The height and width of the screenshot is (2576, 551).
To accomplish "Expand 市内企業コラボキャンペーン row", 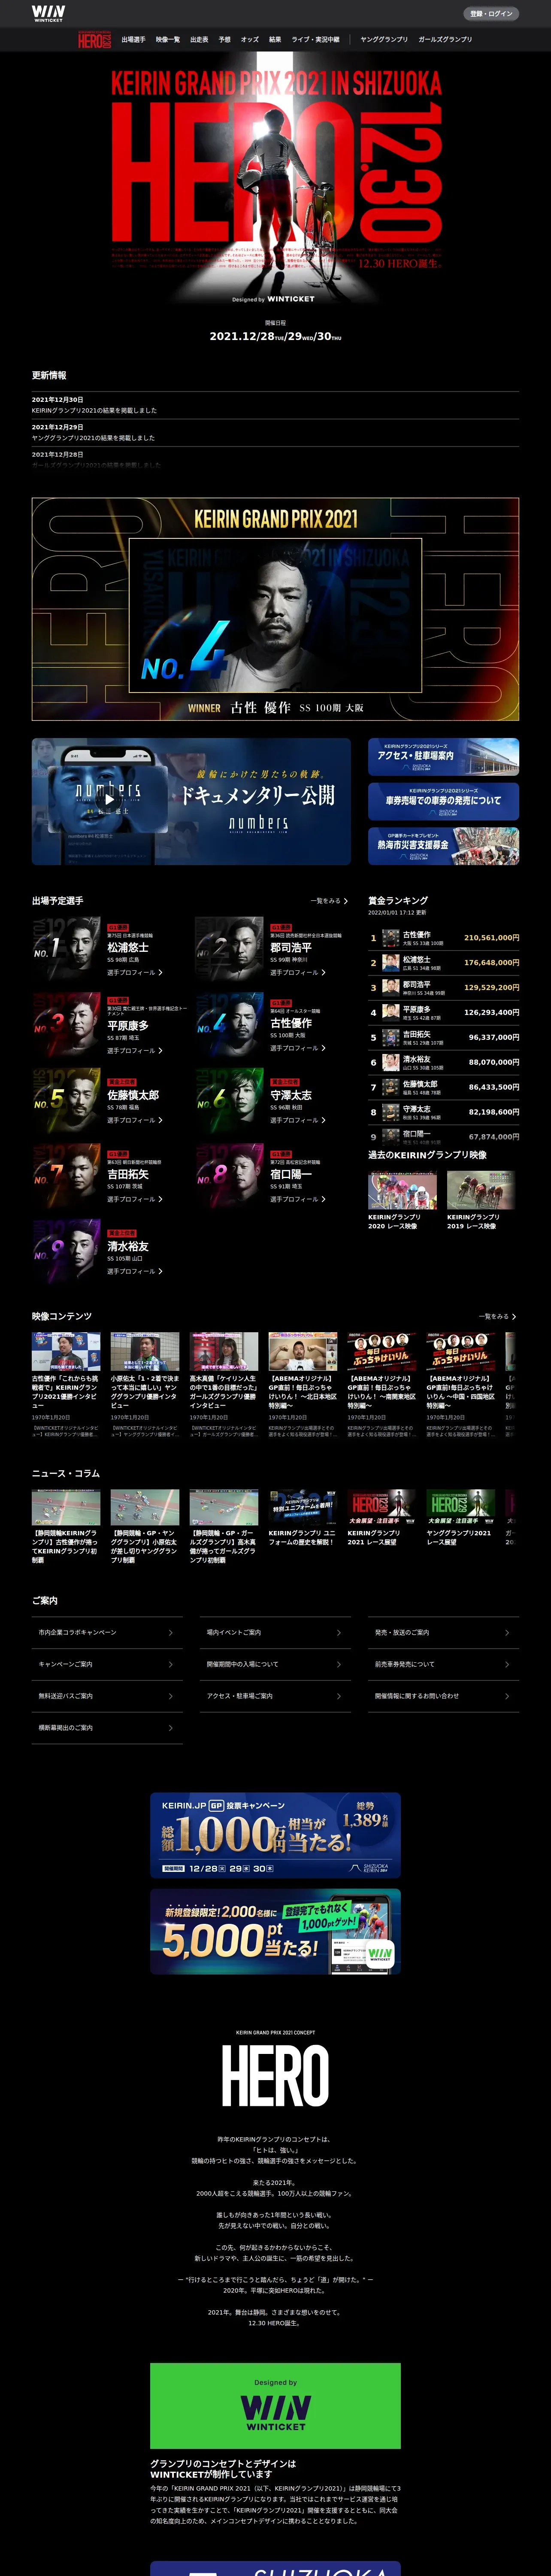I will pos(107,1632).
